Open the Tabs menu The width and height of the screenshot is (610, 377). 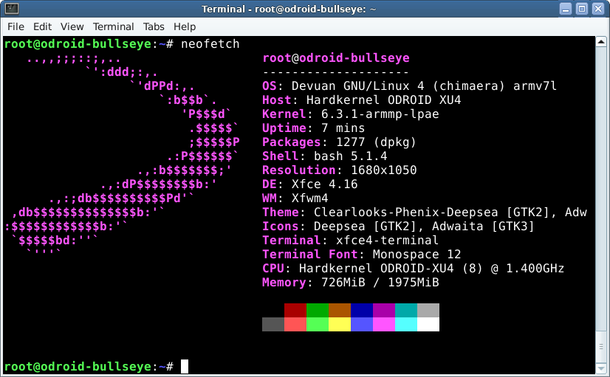154,26
